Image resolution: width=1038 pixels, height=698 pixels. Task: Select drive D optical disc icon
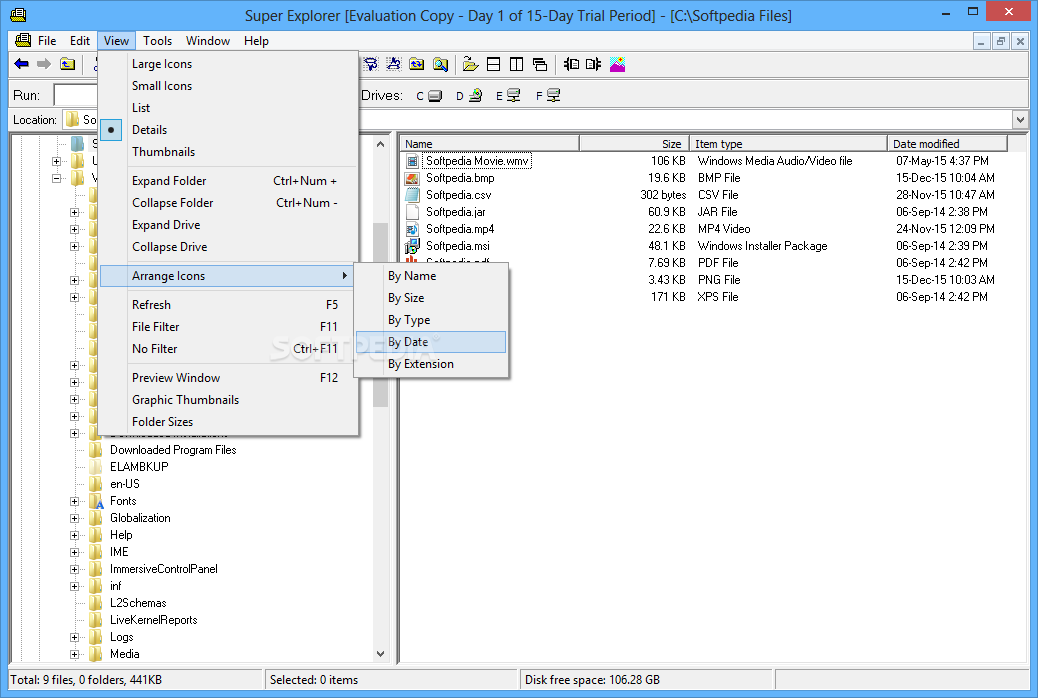pyautogui.click(x=475, y=96)
